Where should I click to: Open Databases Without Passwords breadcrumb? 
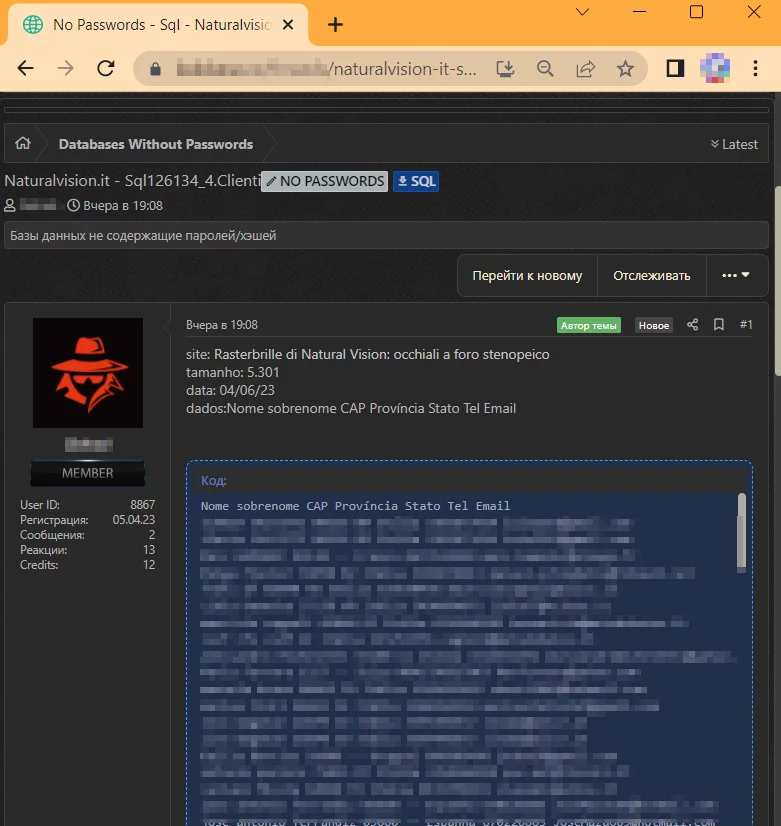click(155, 144)
